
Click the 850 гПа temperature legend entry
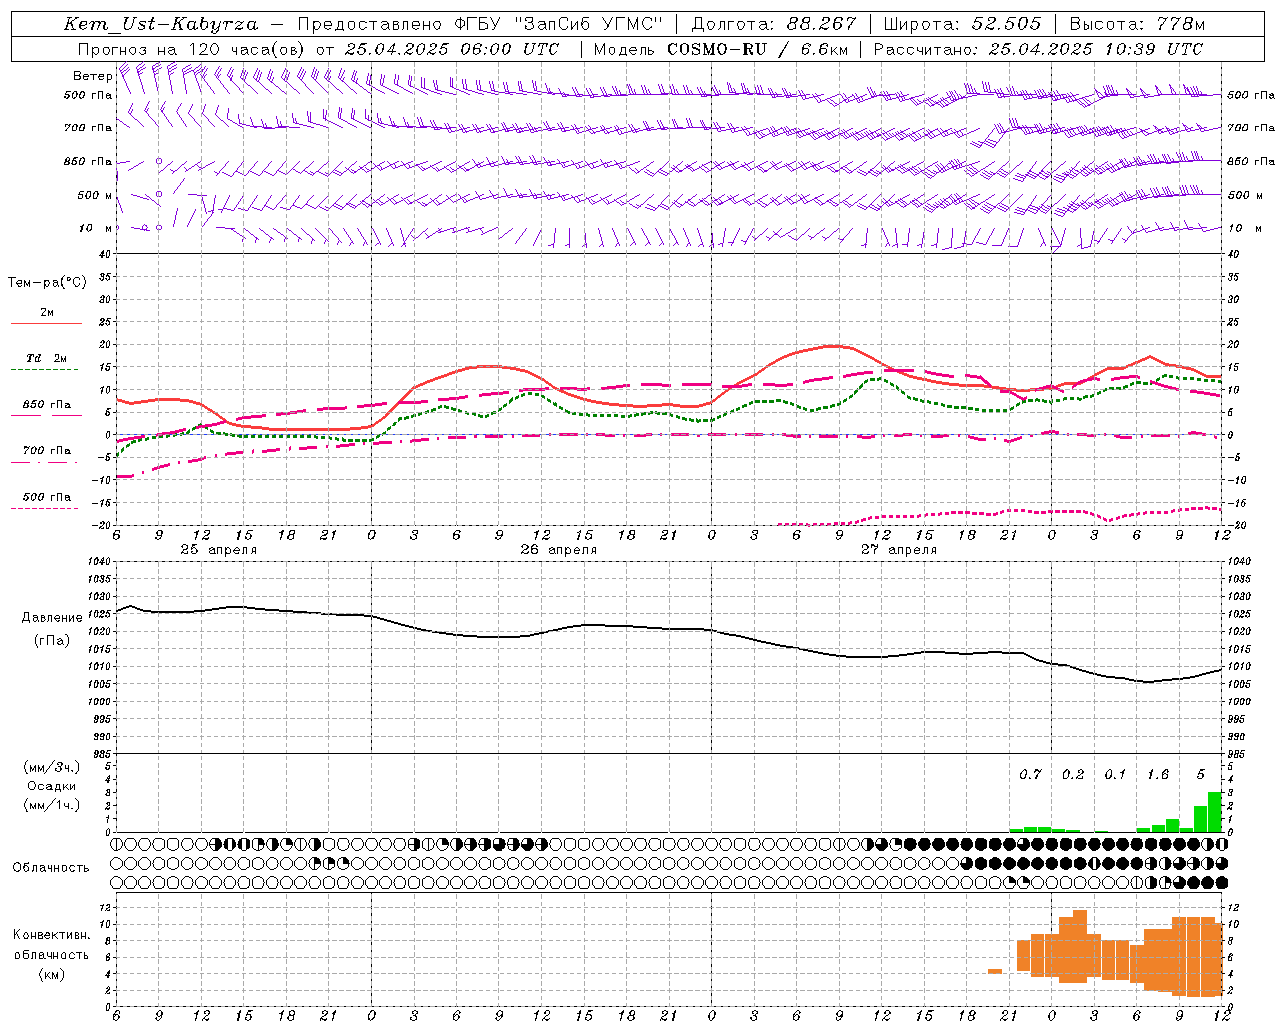(46, 405)
